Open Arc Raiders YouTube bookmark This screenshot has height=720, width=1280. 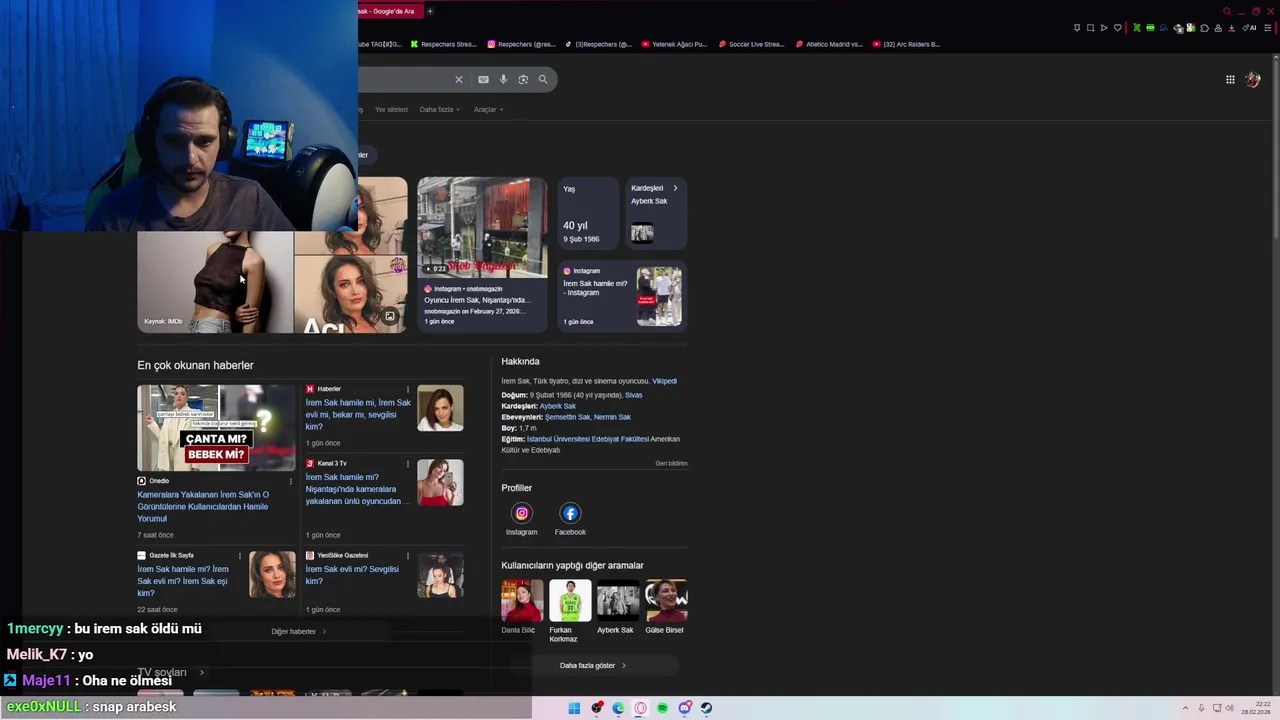pyautogui.click(x=906, y=44)
